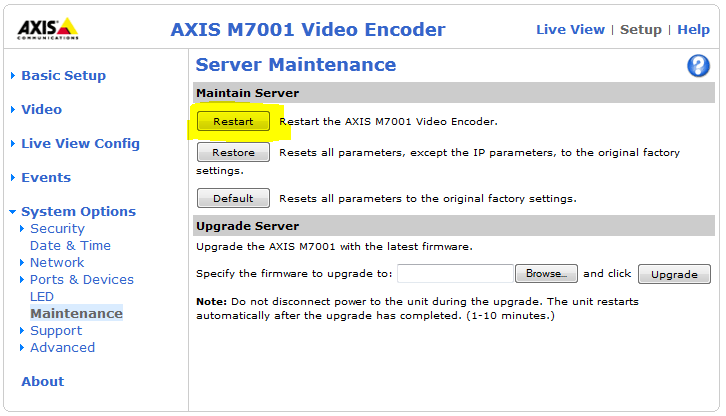
Task: Click the blue help question mark icon
Action: [698, 66]
